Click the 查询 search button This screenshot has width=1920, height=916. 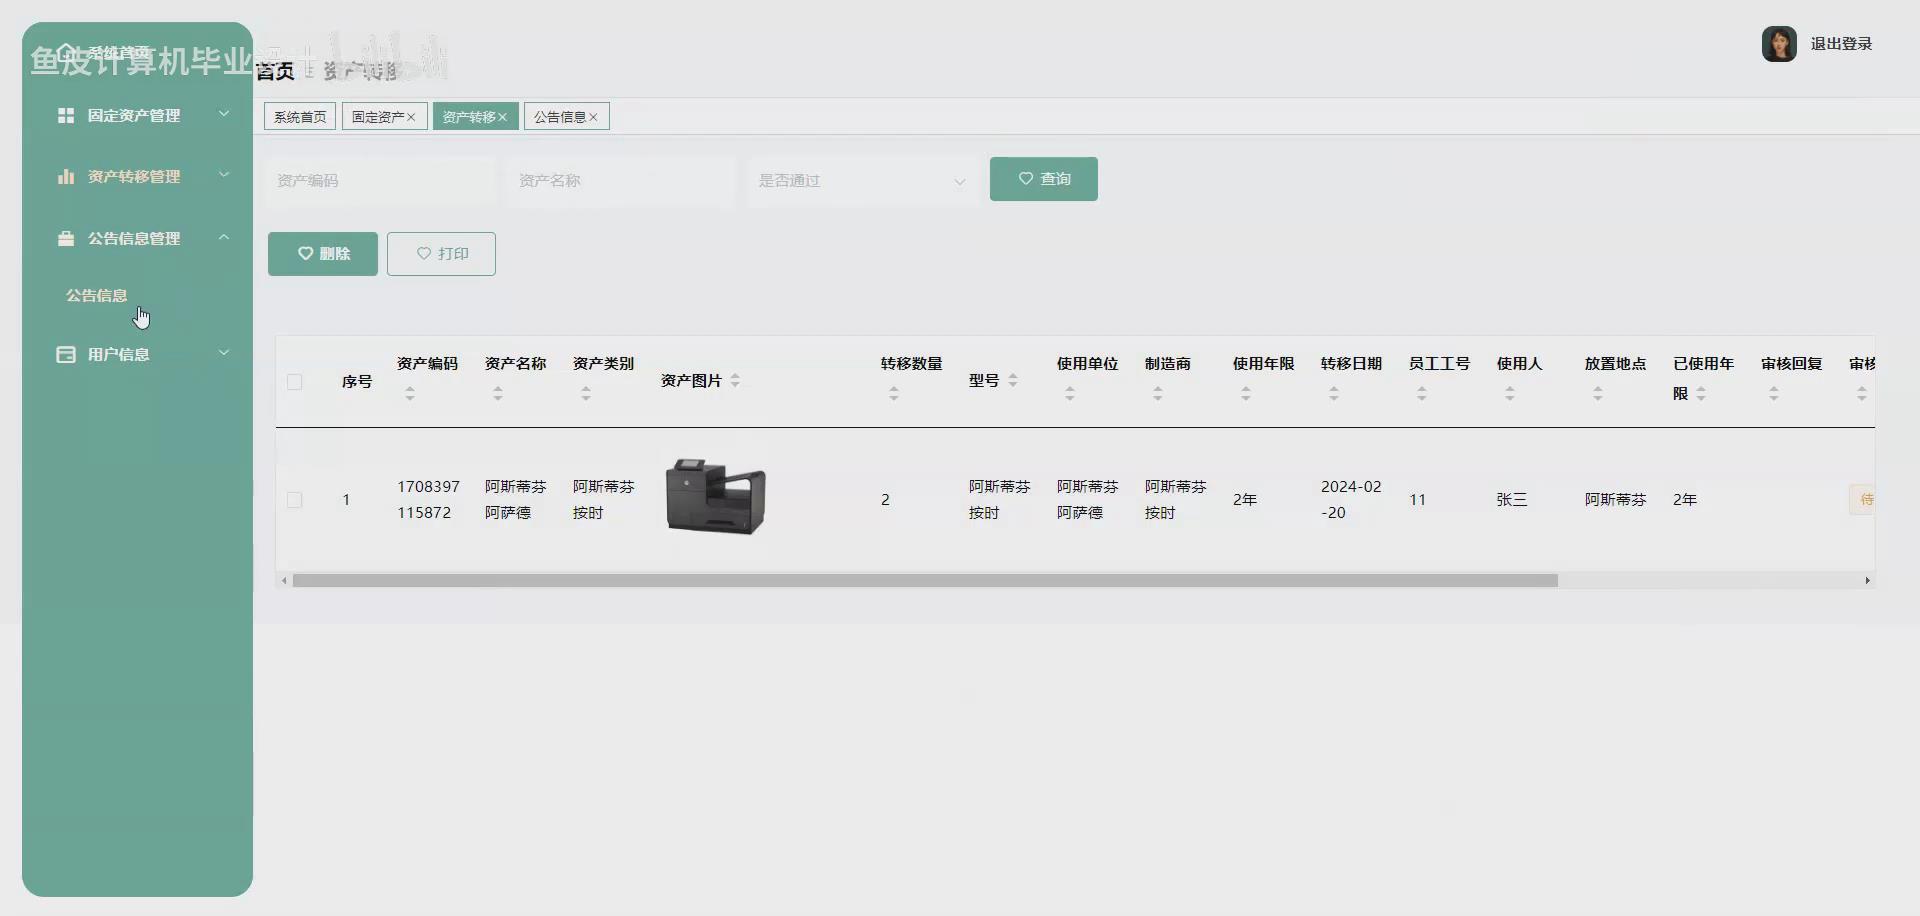(1043, 178)
